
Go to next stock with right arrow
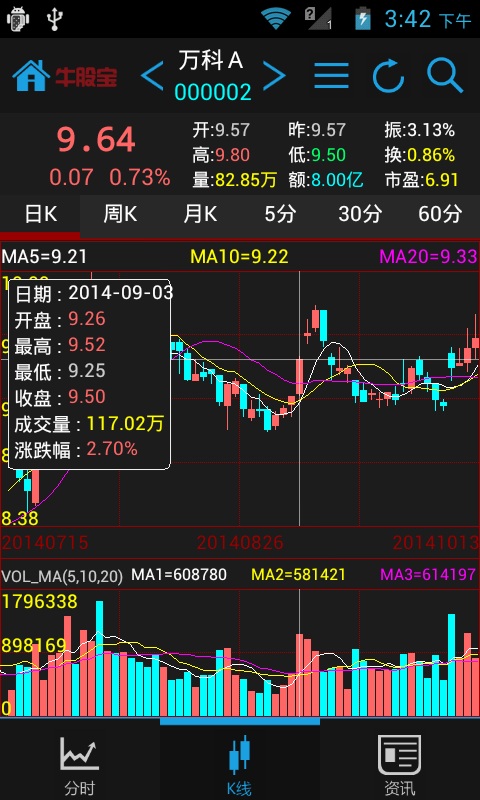(274, 76)
